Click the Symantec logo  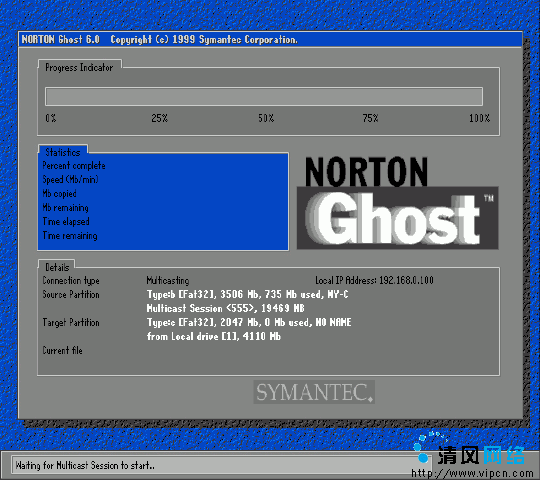(x=314, y=392)
